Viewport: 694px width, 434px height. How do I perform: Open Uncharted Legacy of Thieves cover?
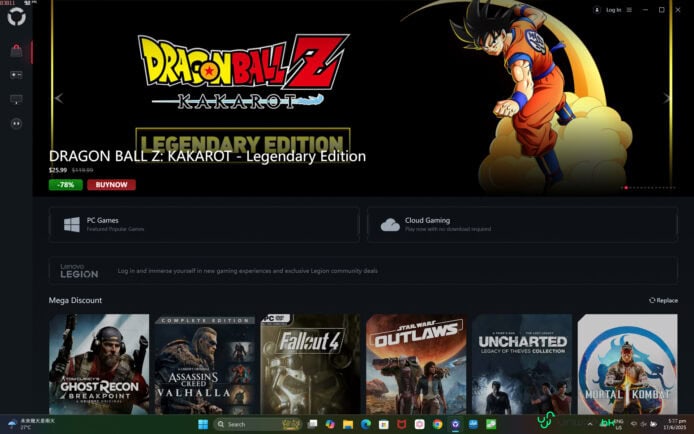pos(522,364)
